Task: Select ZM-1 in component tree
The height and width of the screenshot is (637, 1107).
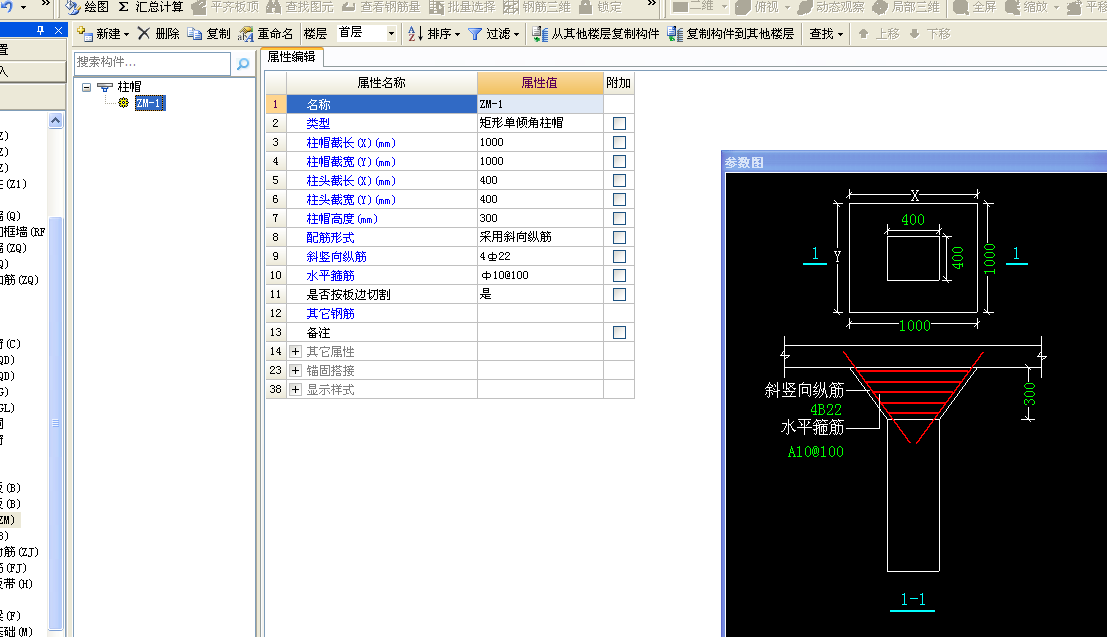Action: coord(150,103)
